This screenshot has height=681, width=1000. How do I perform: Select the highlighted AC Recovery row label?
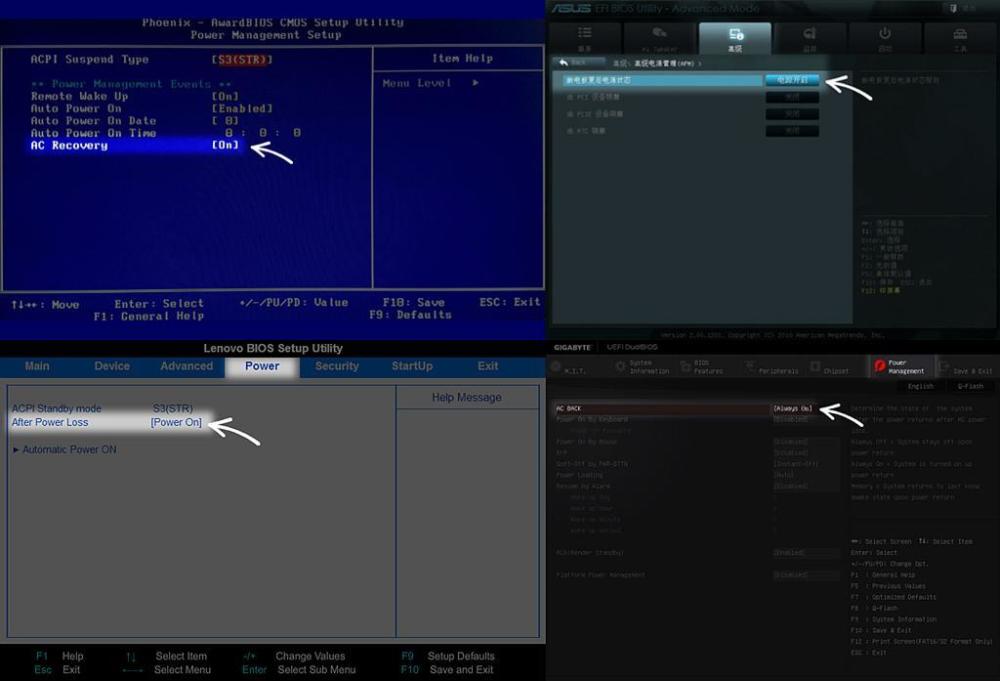coord(70,145)
